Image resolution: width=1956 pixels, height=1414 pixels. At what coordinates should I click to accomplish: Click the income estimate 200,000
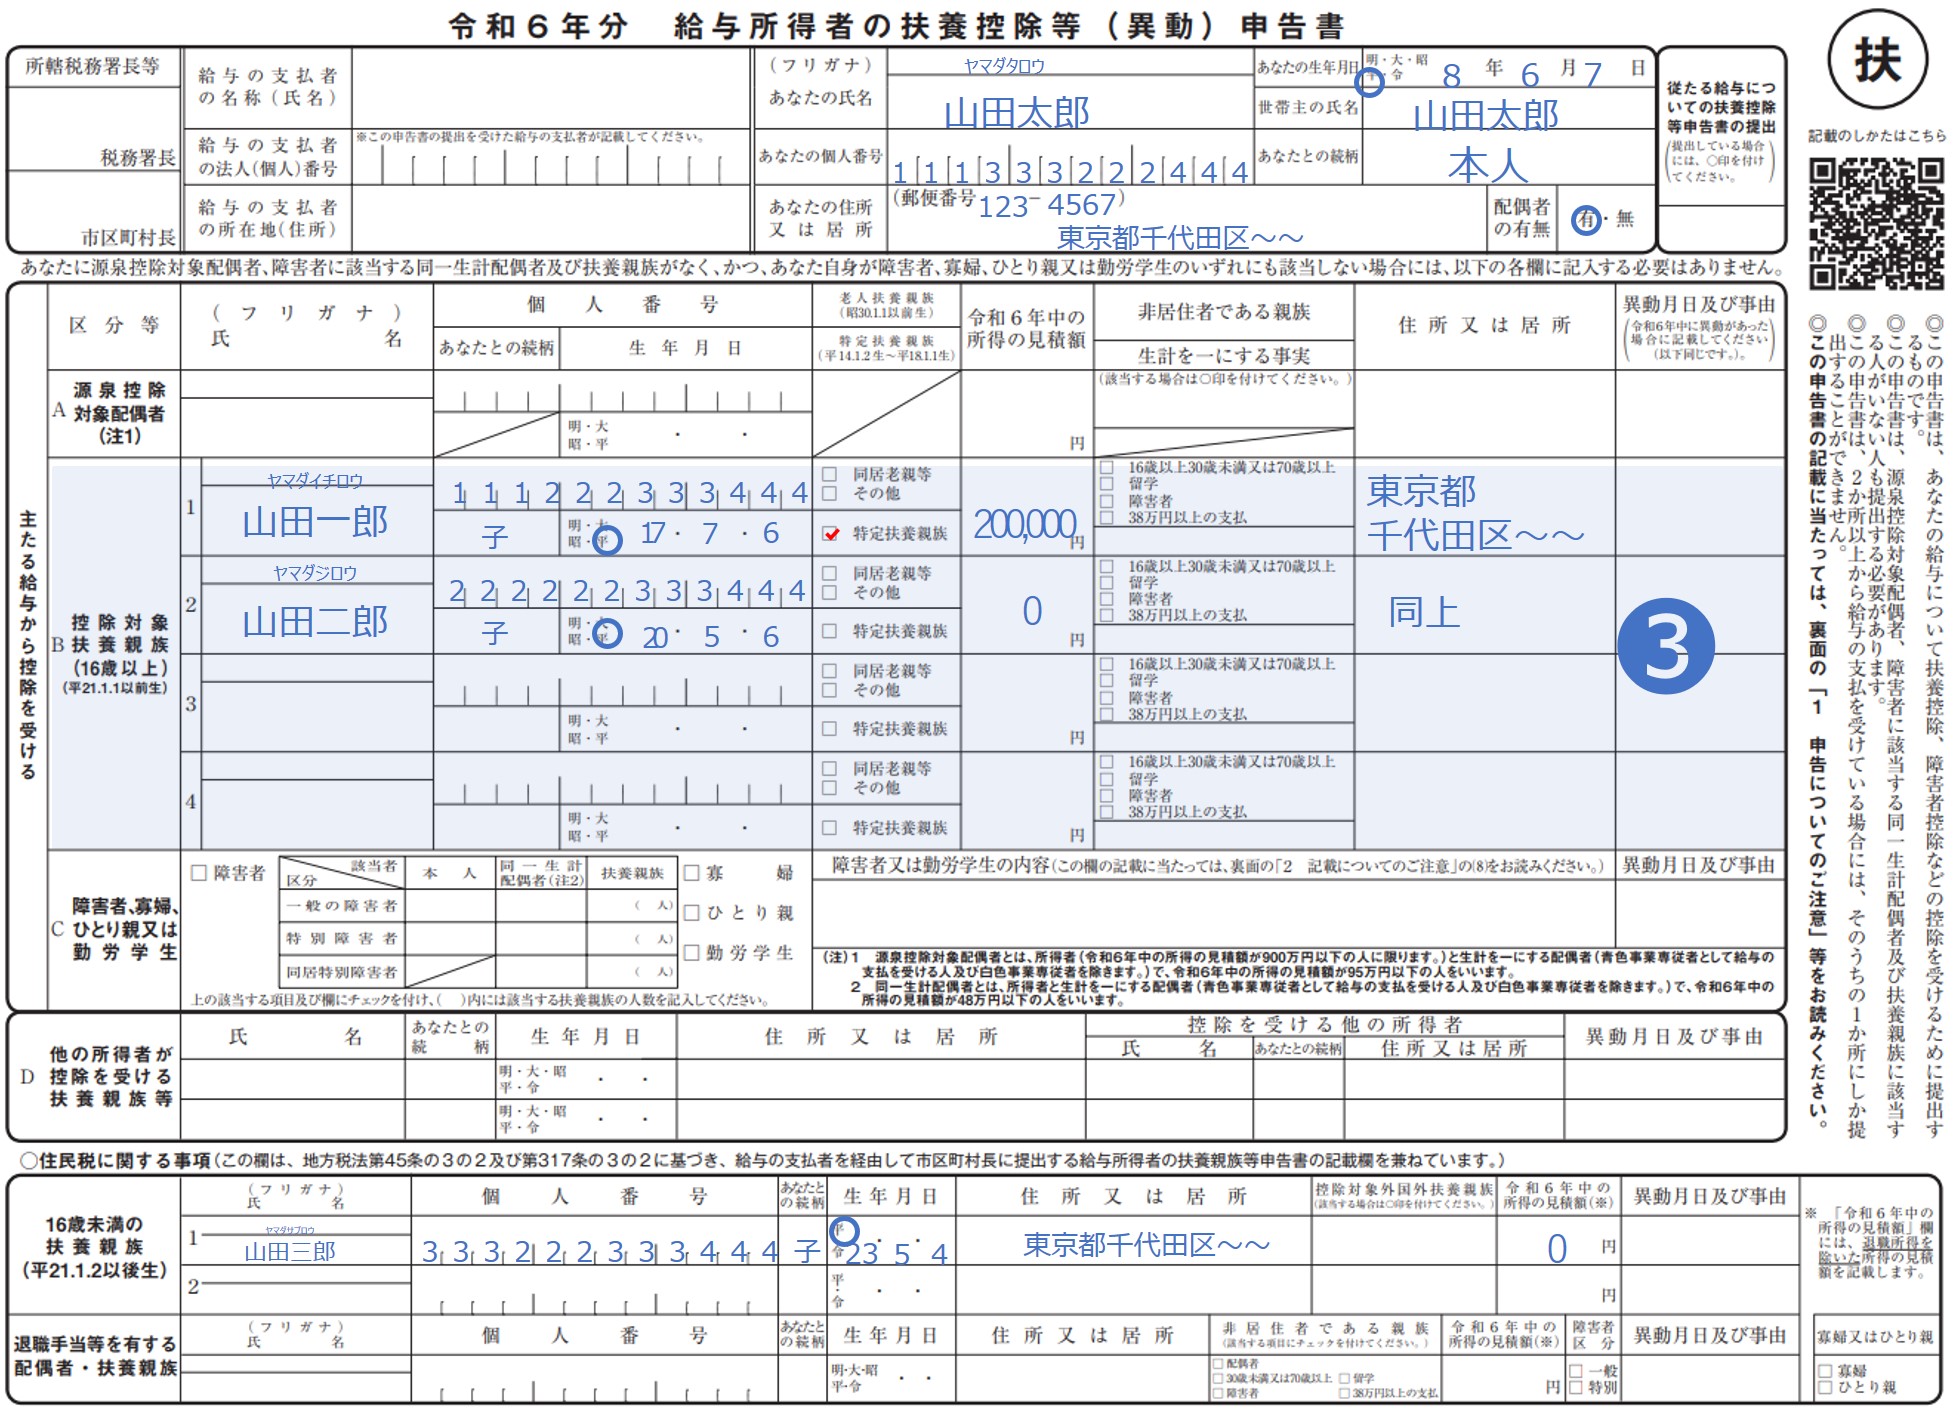coord(1024,524)
